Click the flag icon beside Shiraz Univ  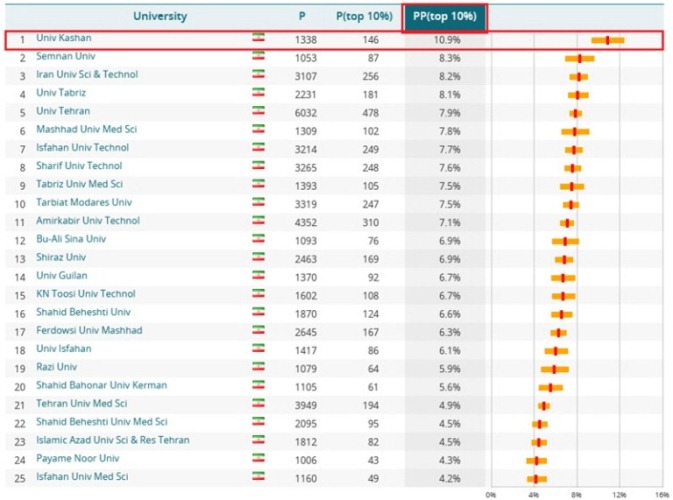point(258,258)
